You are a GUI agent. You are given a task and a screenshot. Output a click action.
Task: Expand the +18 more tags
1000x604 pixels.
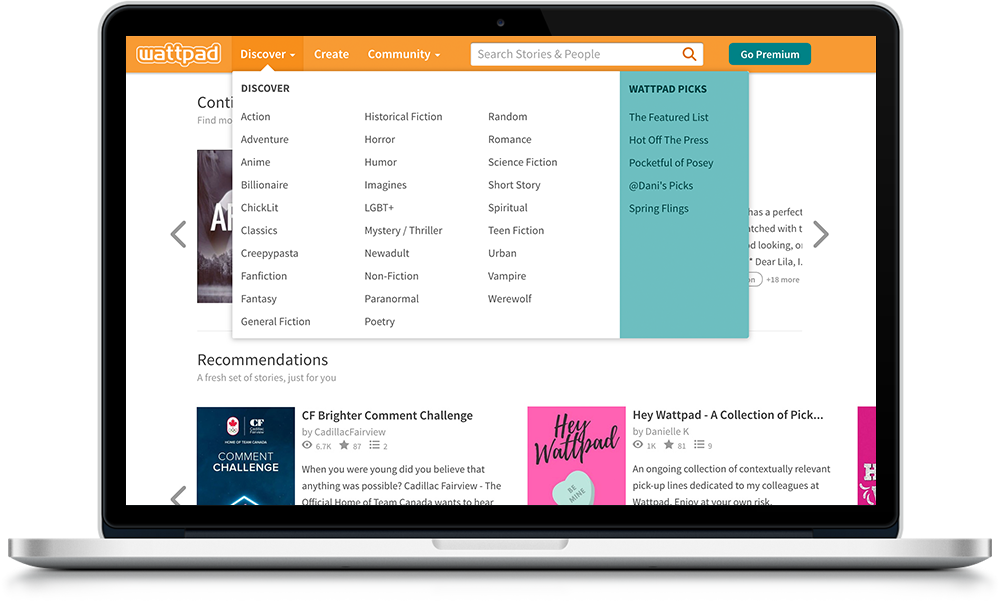(783, 279)
